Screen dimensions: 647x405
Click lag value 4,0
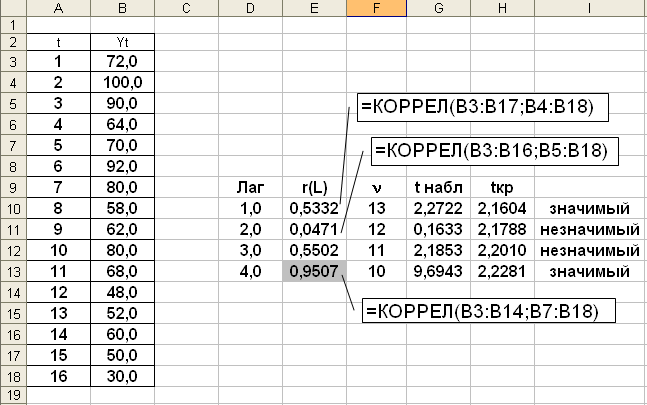pyautogui.click(x=250, y=272)
